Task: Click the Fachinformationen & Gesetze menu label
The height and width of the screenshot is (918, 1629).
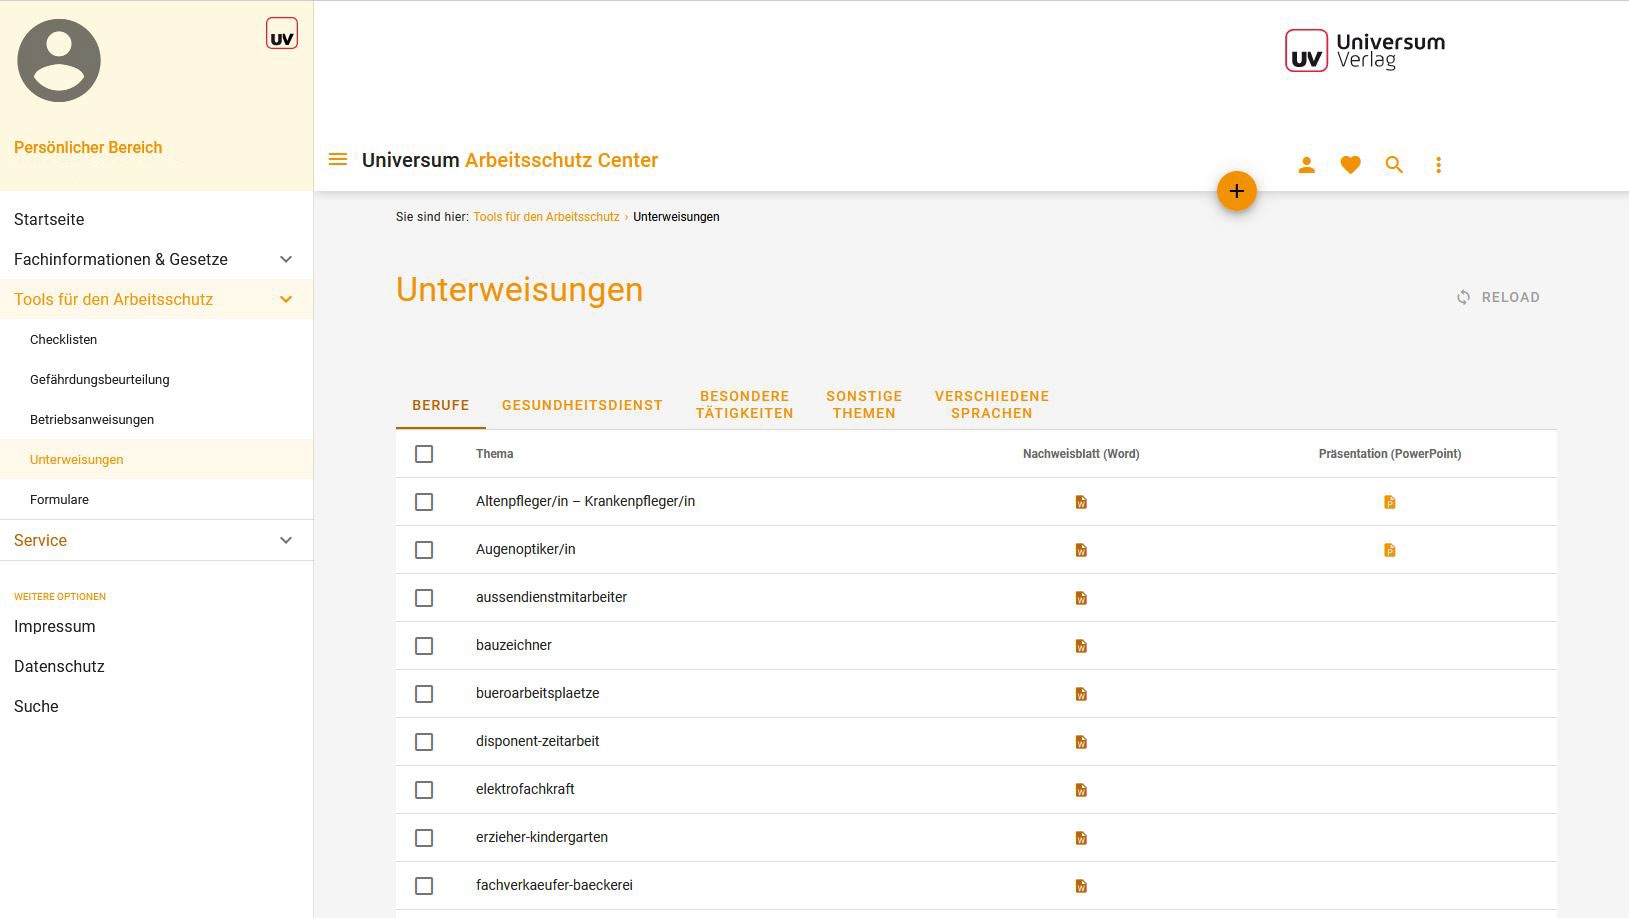Action: pos(121,259)
